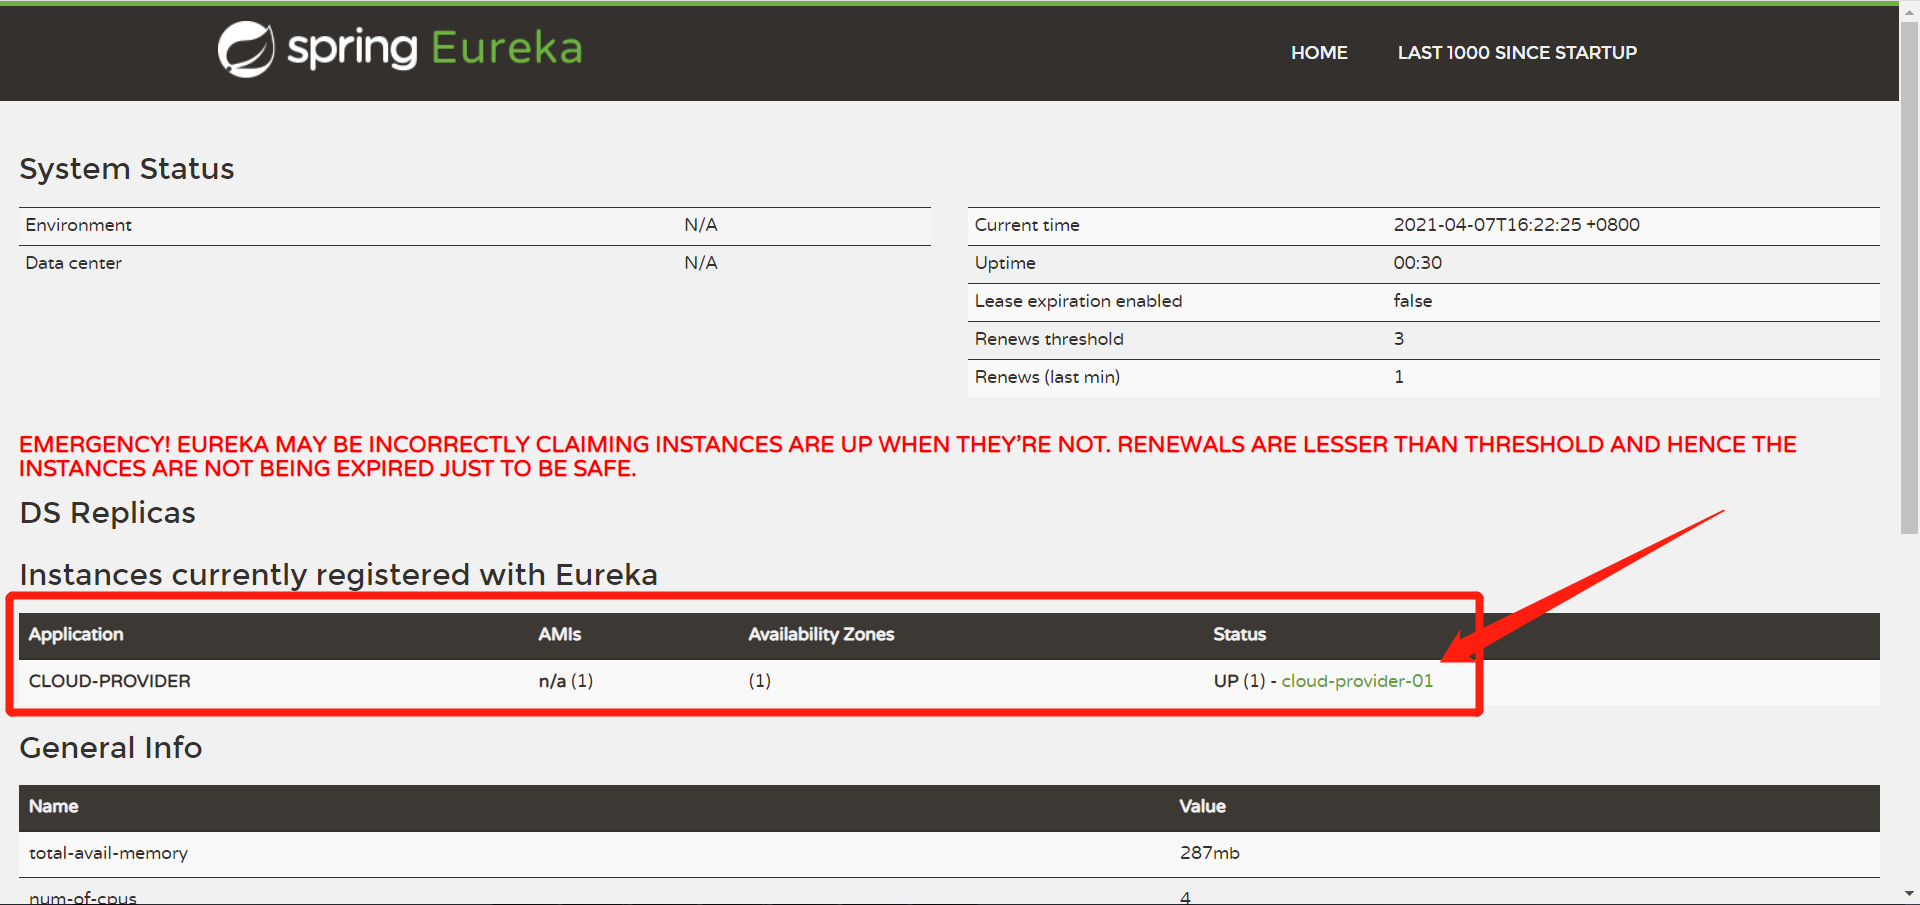This screenshot has width=1920, height=905.
Task: Click the CLOUD-PROVIDER application name
Action: (x=109, y=681)
